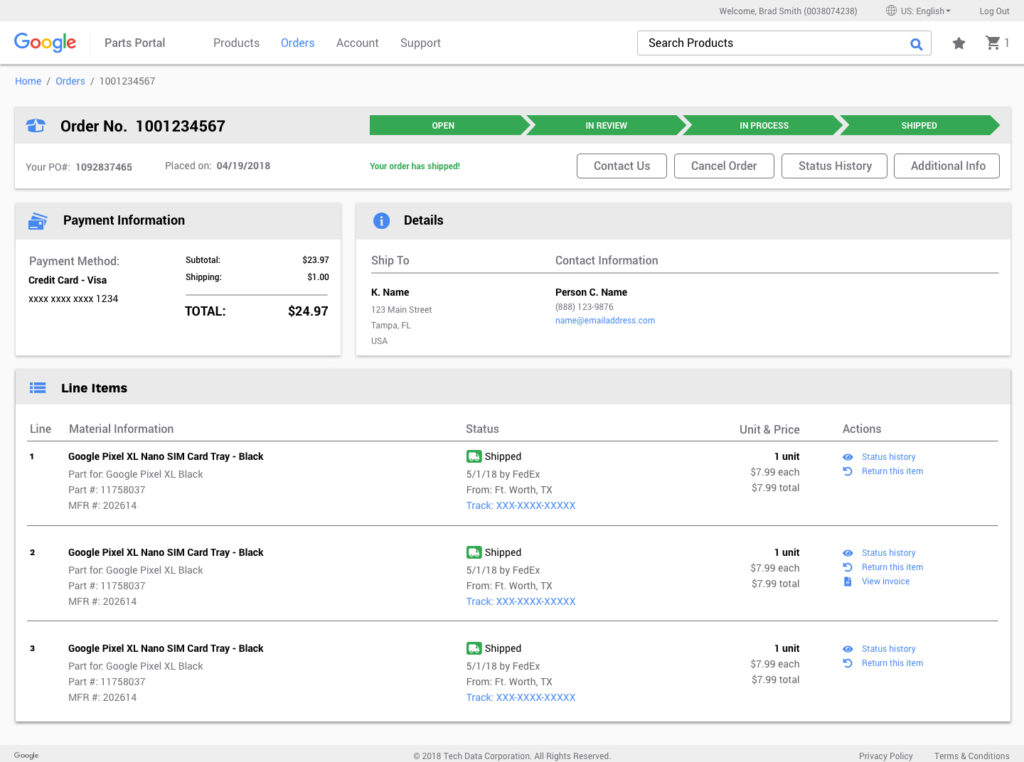1024x762 pixels.
Task: Click the 'Your order has shipped!' message
Action: pos(415,167)
